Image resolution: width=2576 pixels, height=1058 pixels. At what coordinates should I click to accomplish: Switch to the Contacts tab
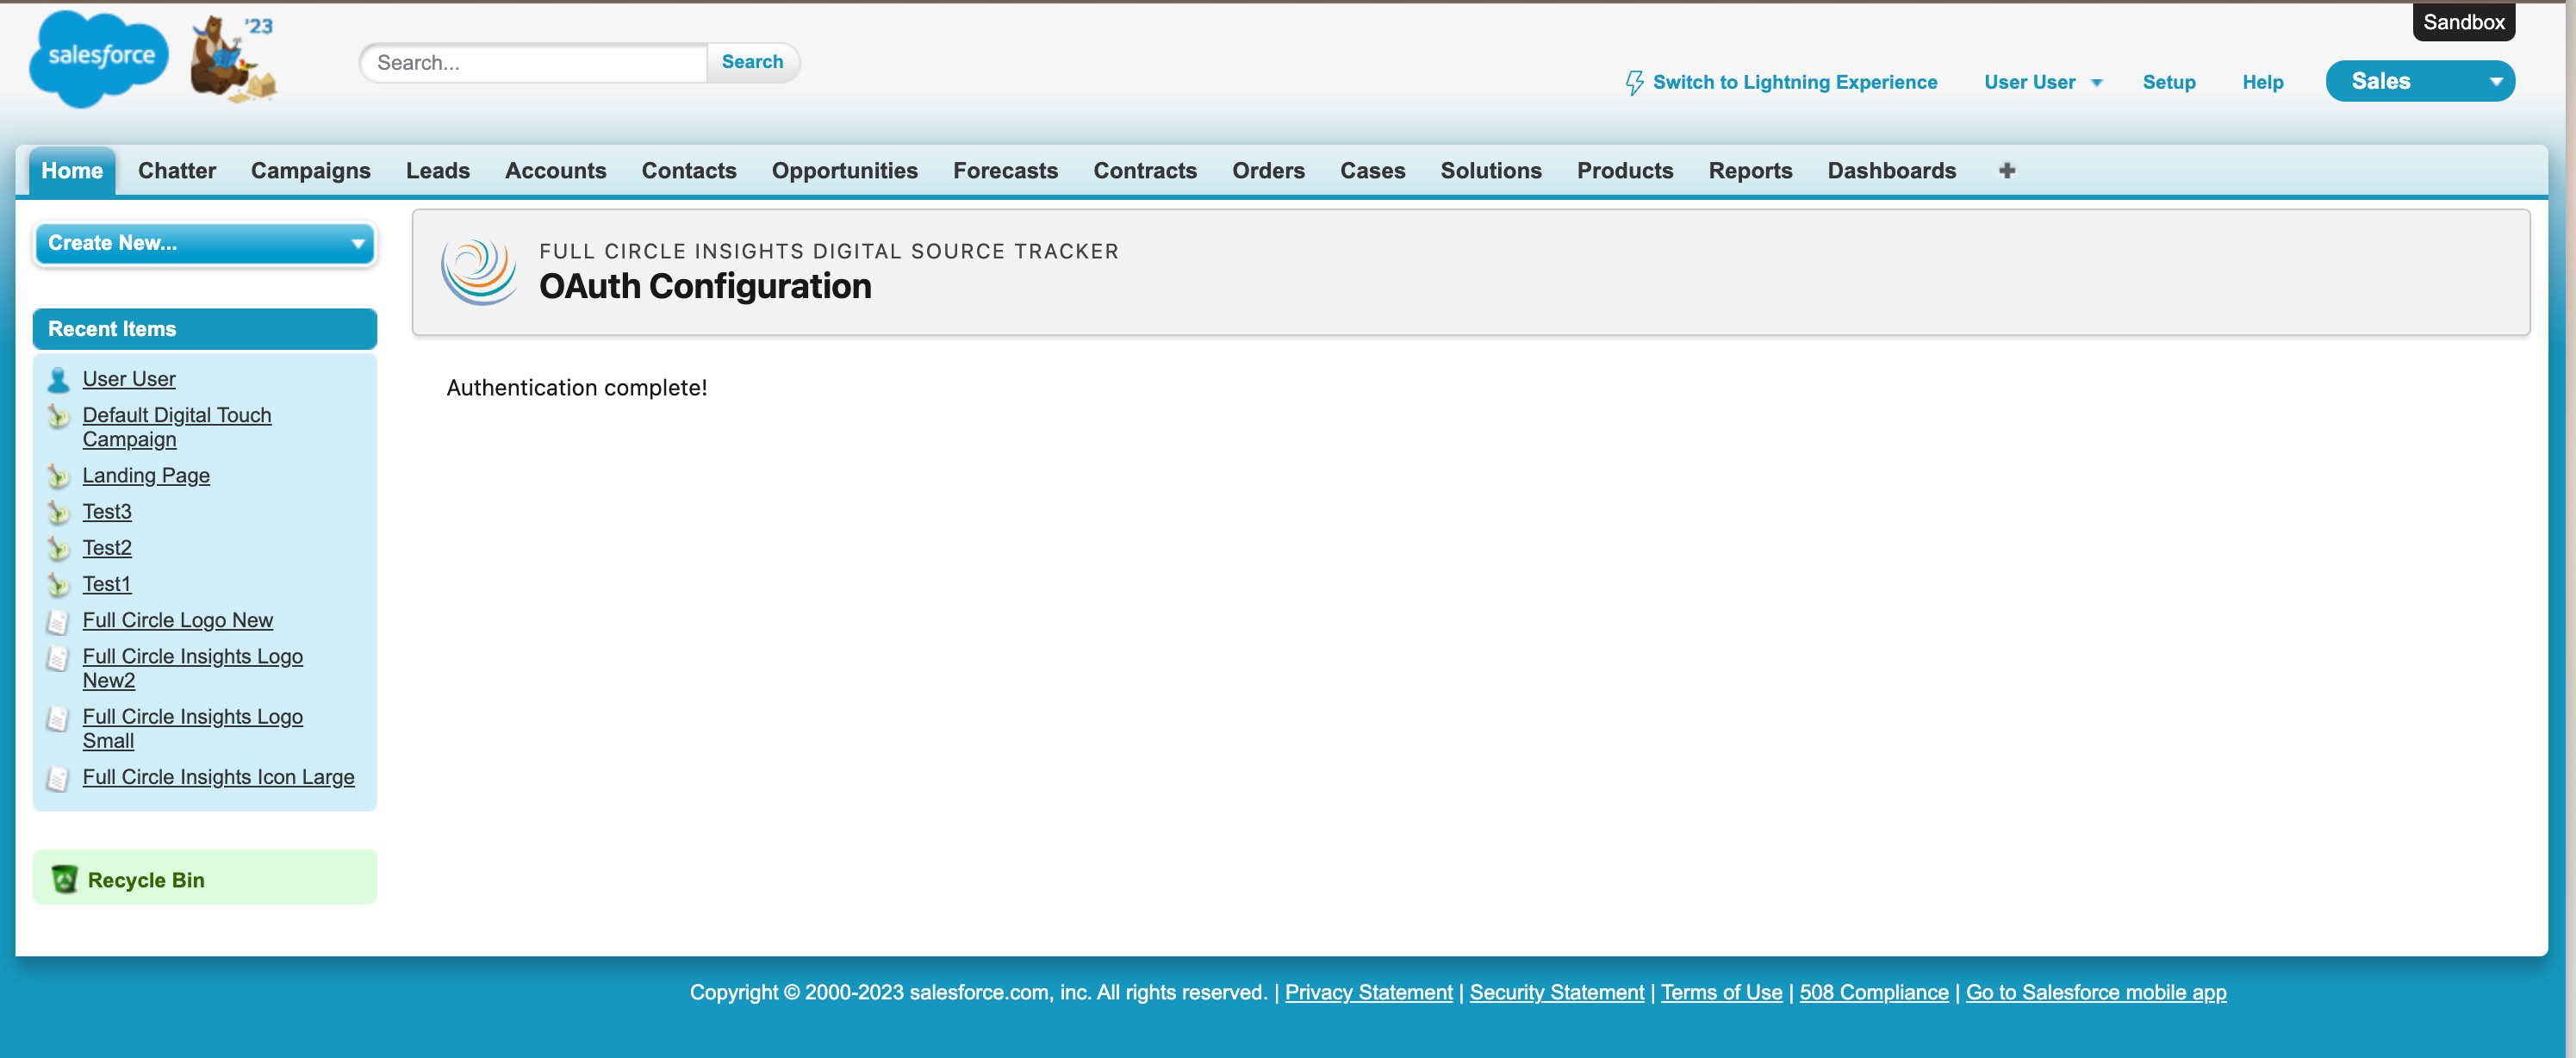[689, 171]
